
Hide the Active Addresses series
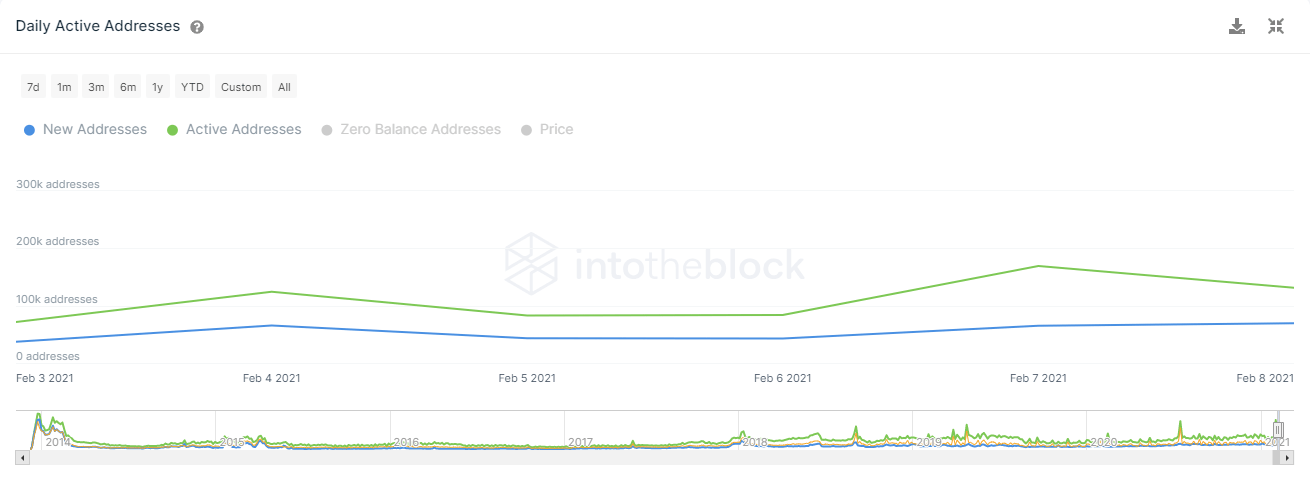(x=243, y=129)
